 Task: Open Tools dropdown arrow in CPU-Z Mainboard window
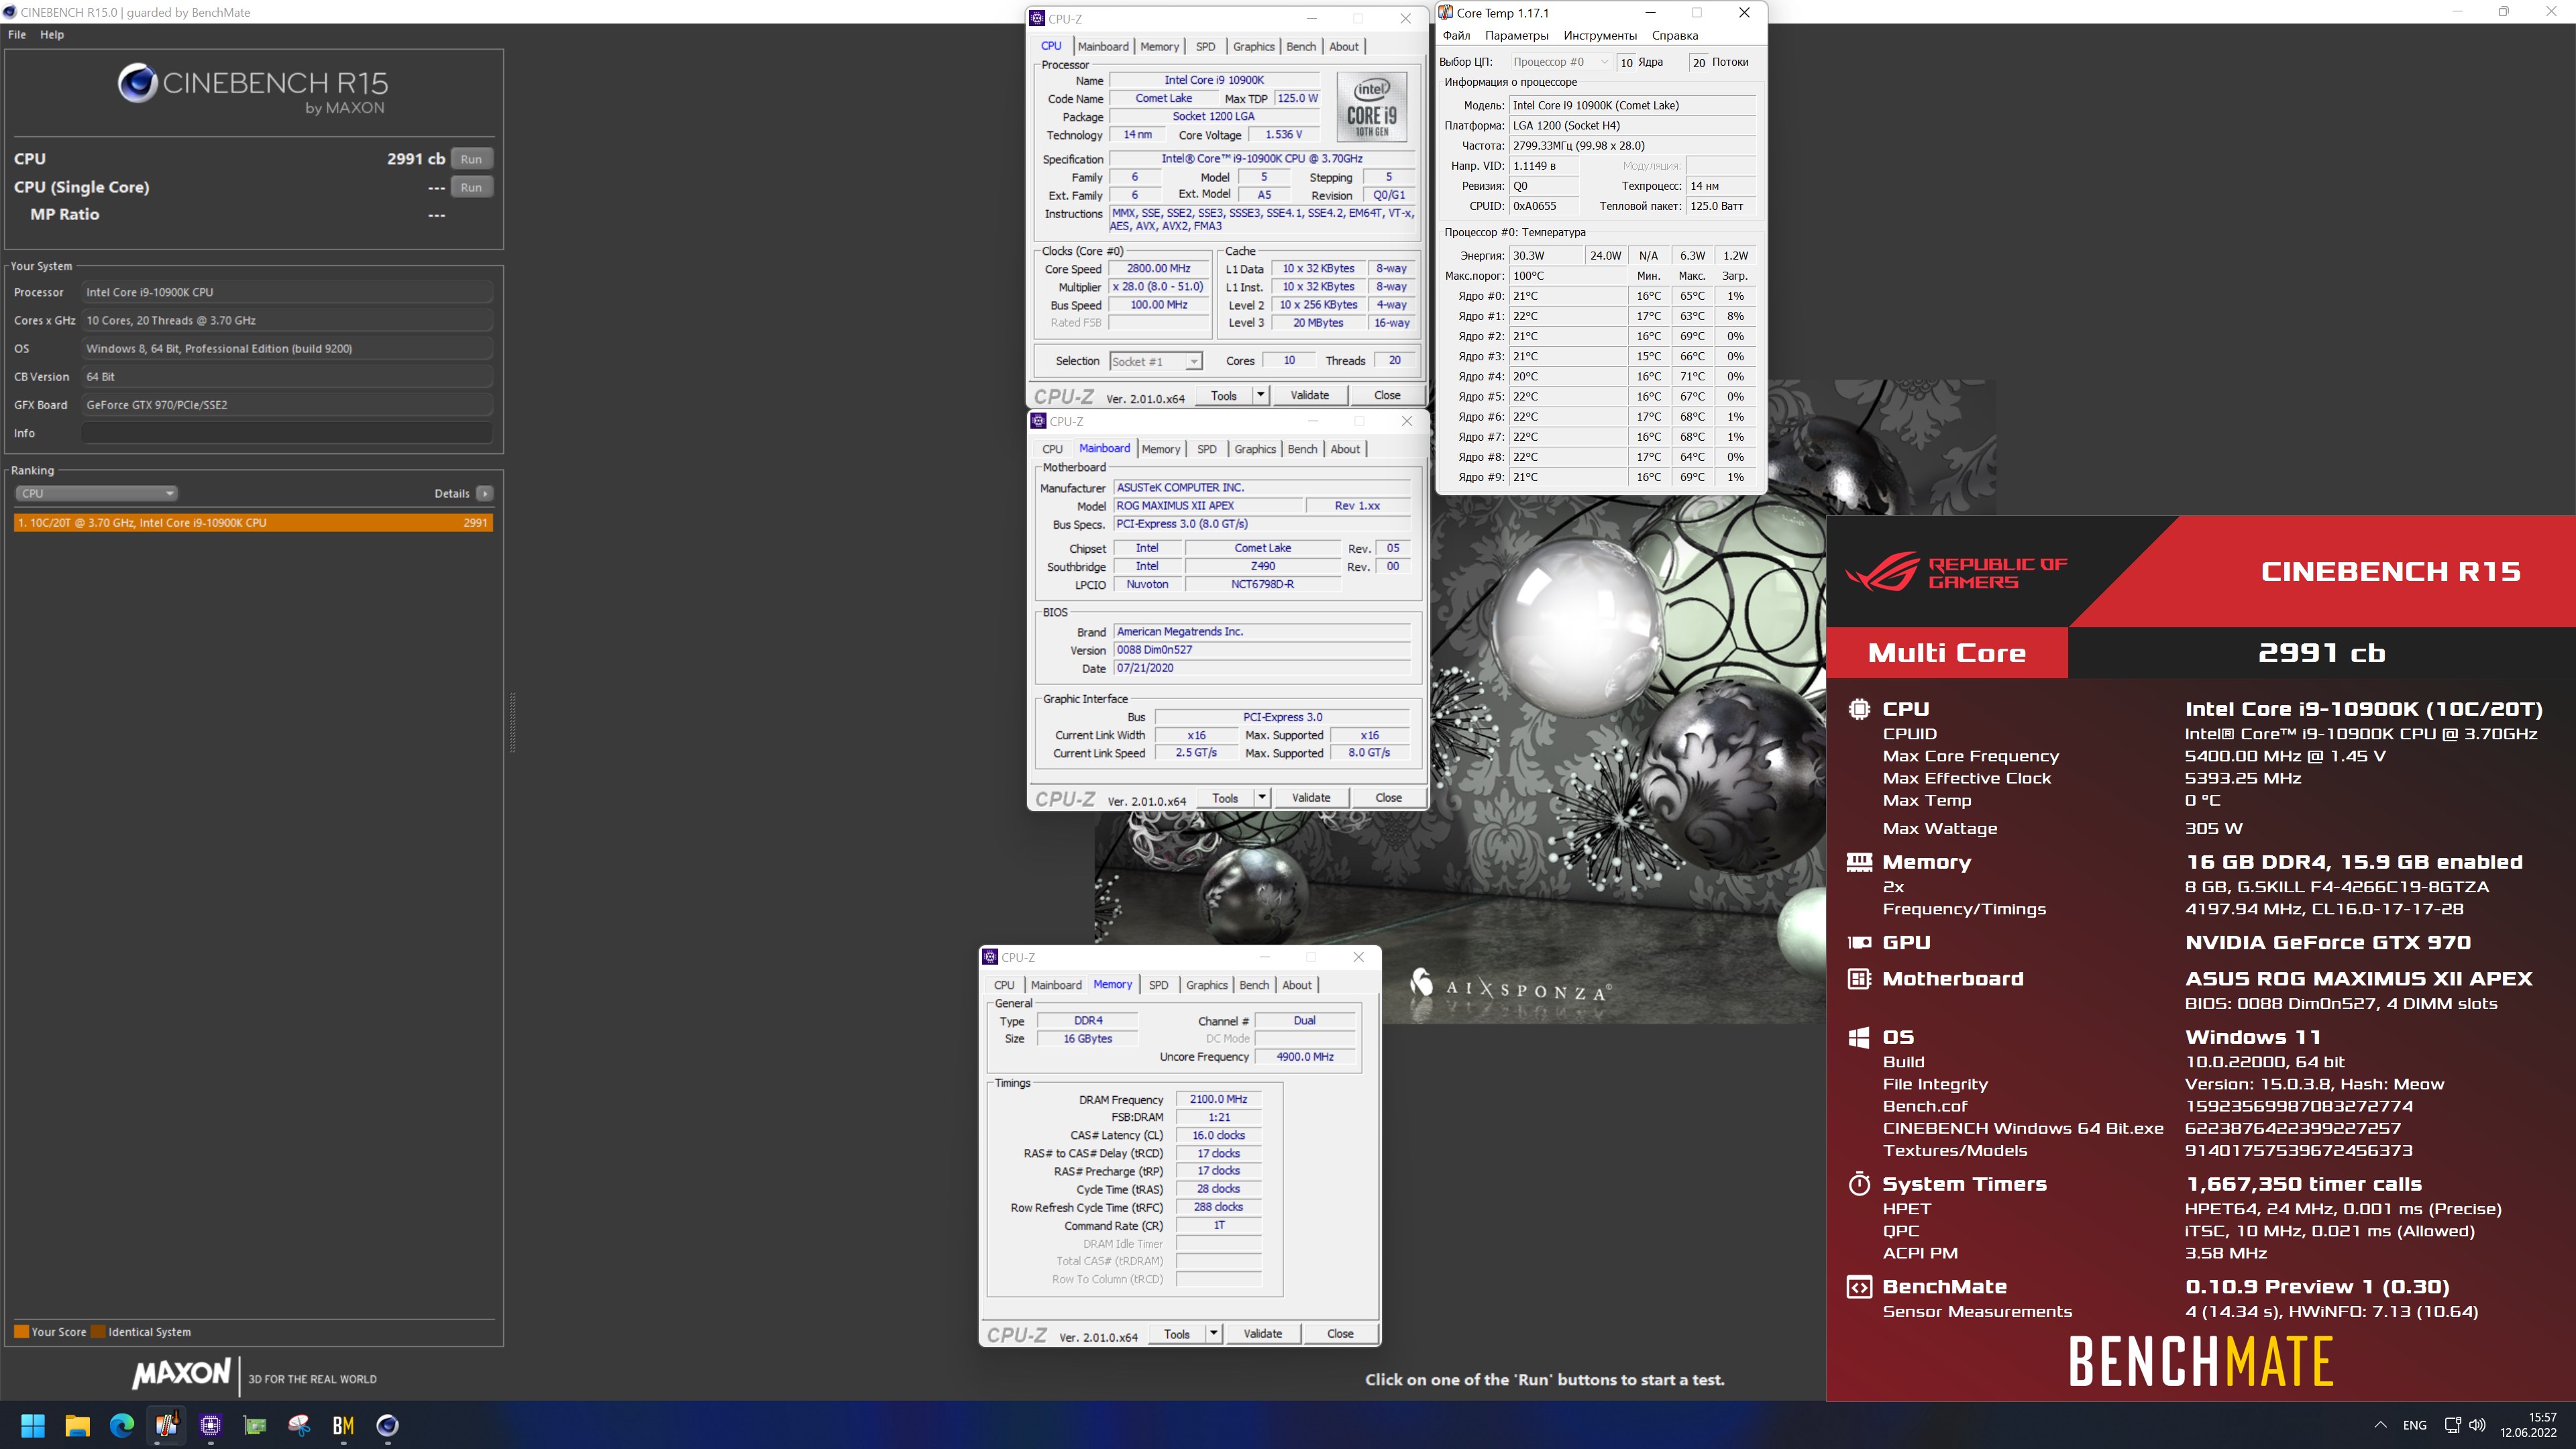(x=1262, y=797)
